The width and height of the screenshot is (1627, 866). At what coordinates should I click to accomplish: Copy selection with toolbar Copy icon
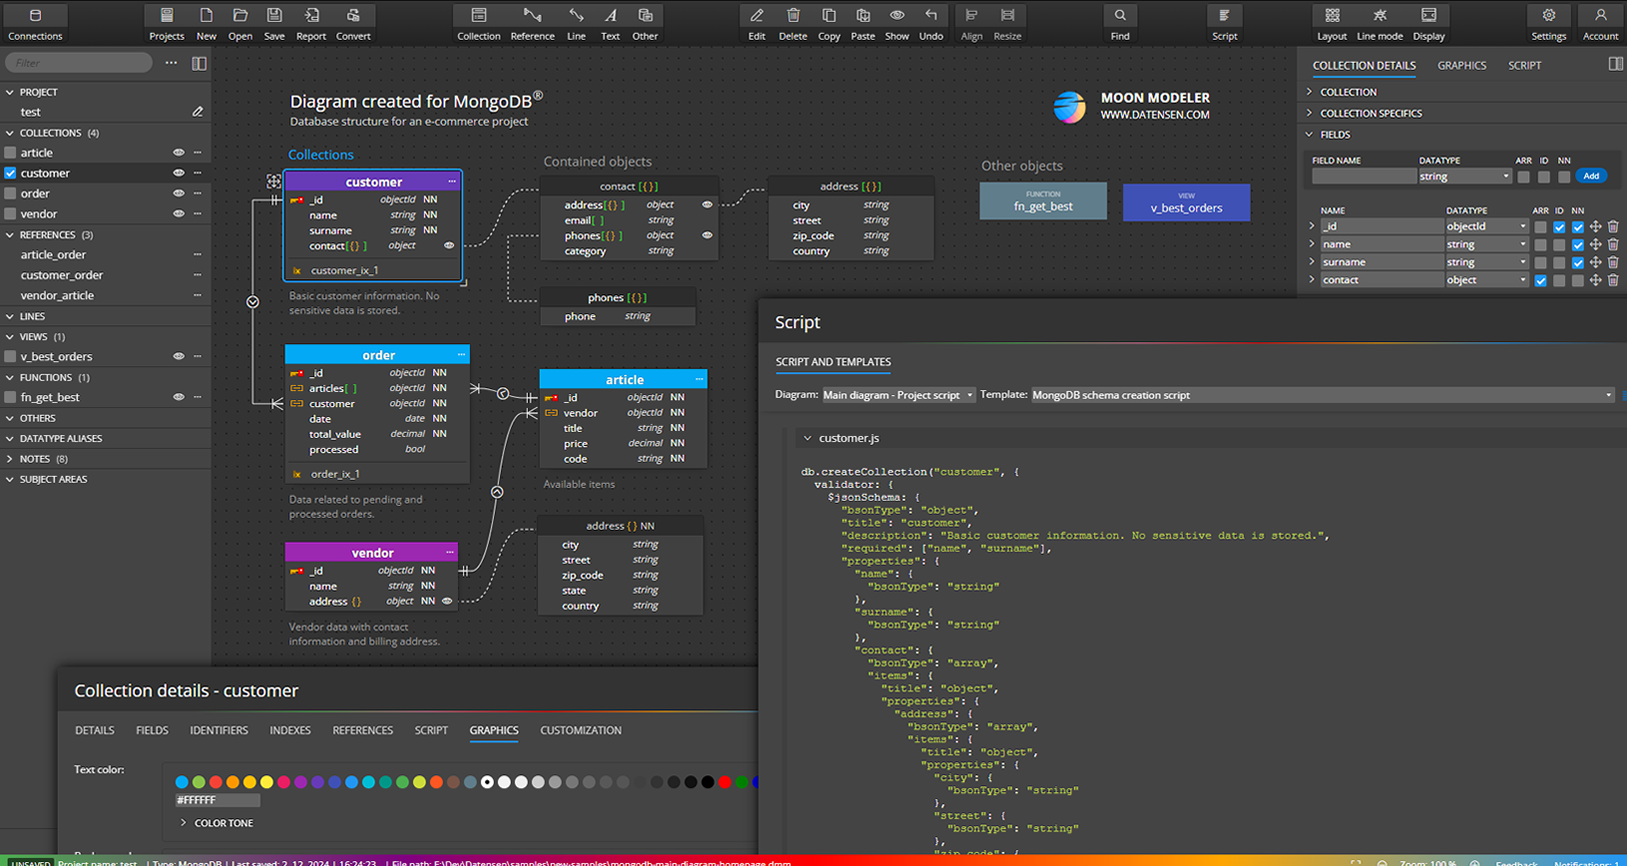(x=829, y=23)
